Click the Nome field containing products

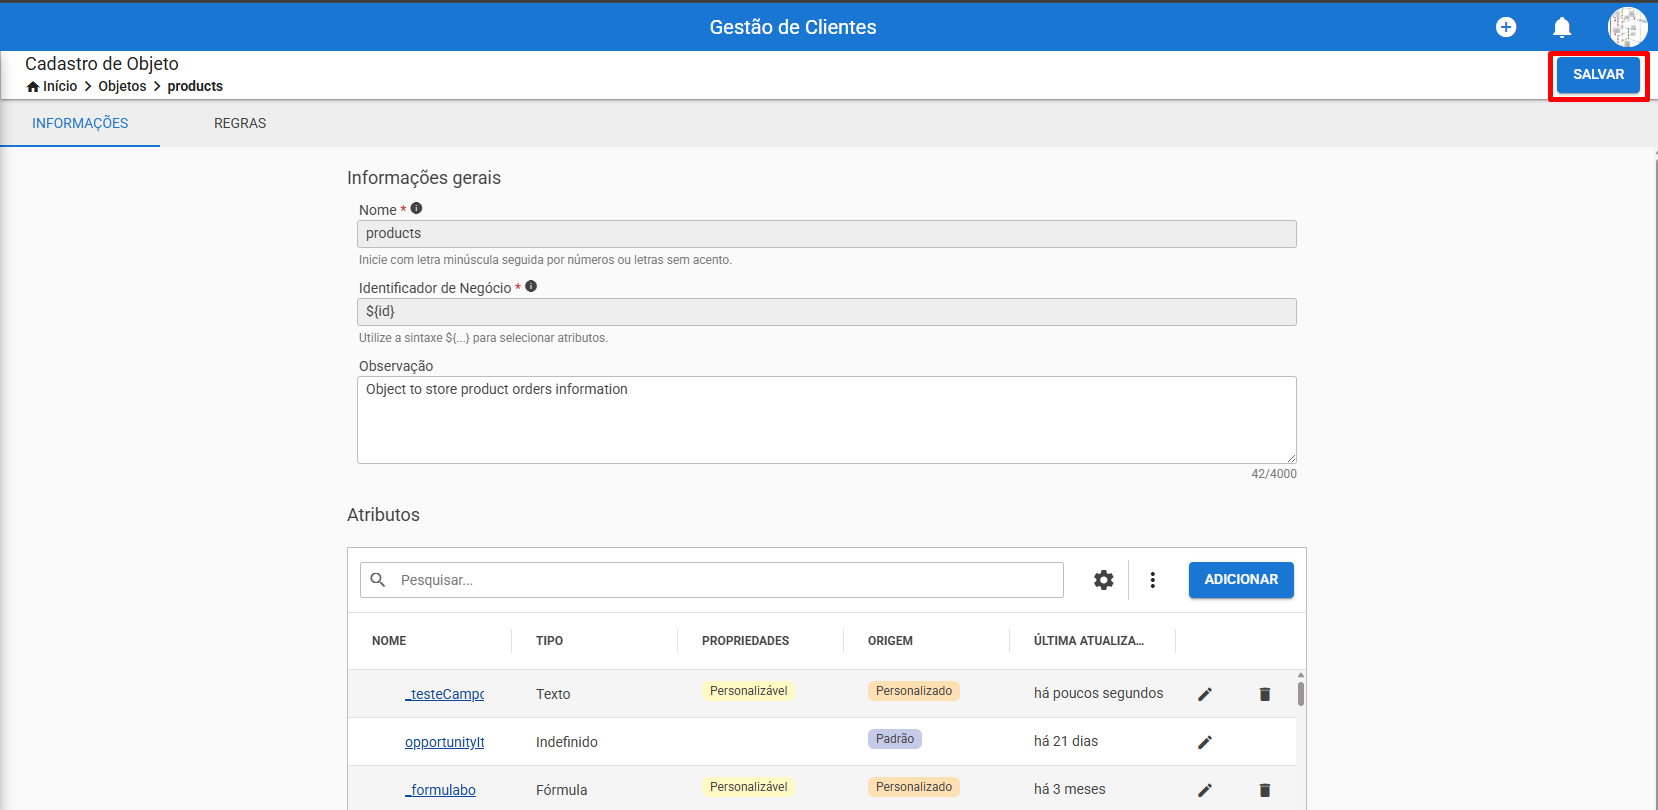click(826, 234)
